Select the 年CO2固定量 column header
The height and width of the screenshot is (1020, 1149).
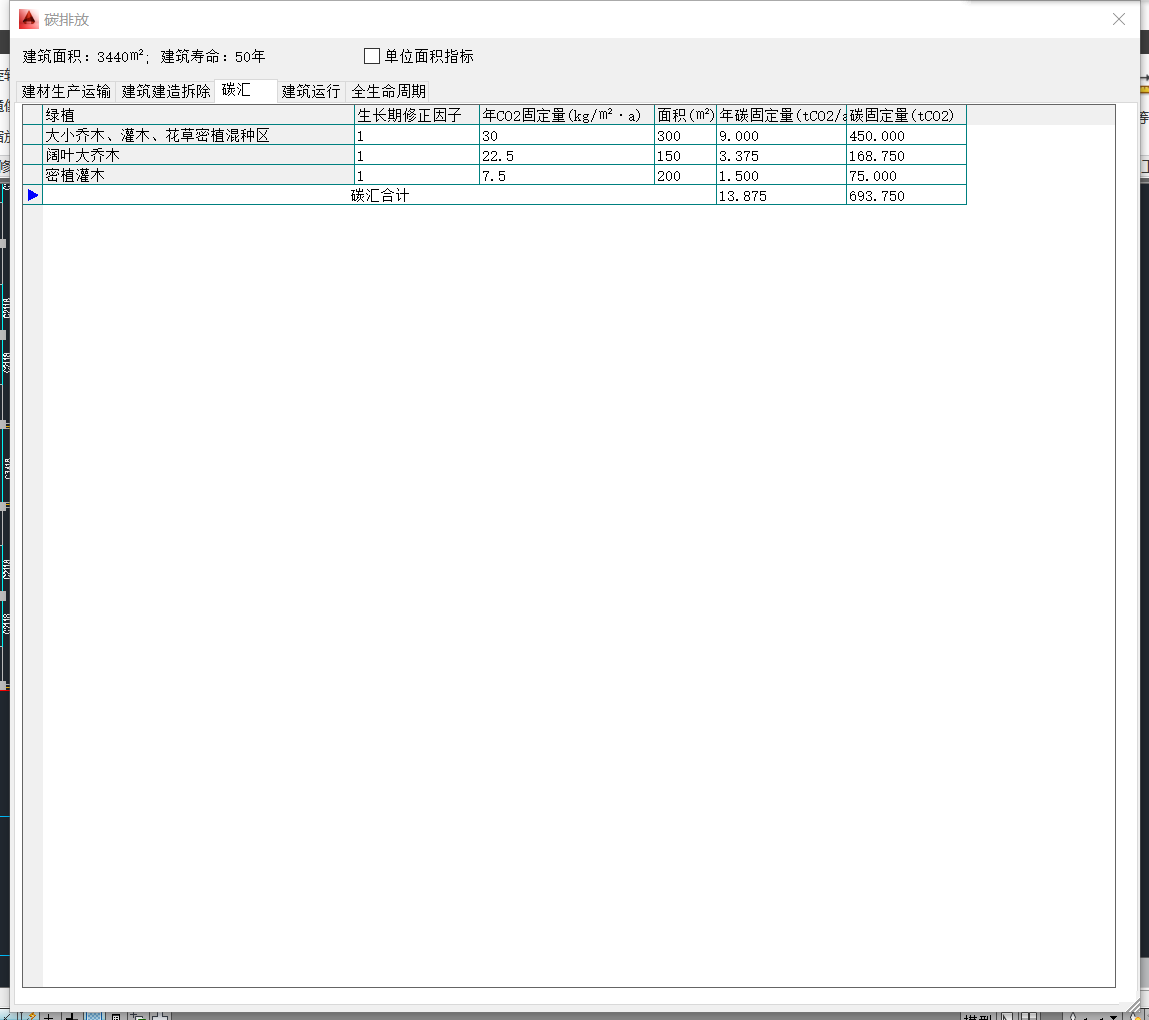tap(566, 115)
